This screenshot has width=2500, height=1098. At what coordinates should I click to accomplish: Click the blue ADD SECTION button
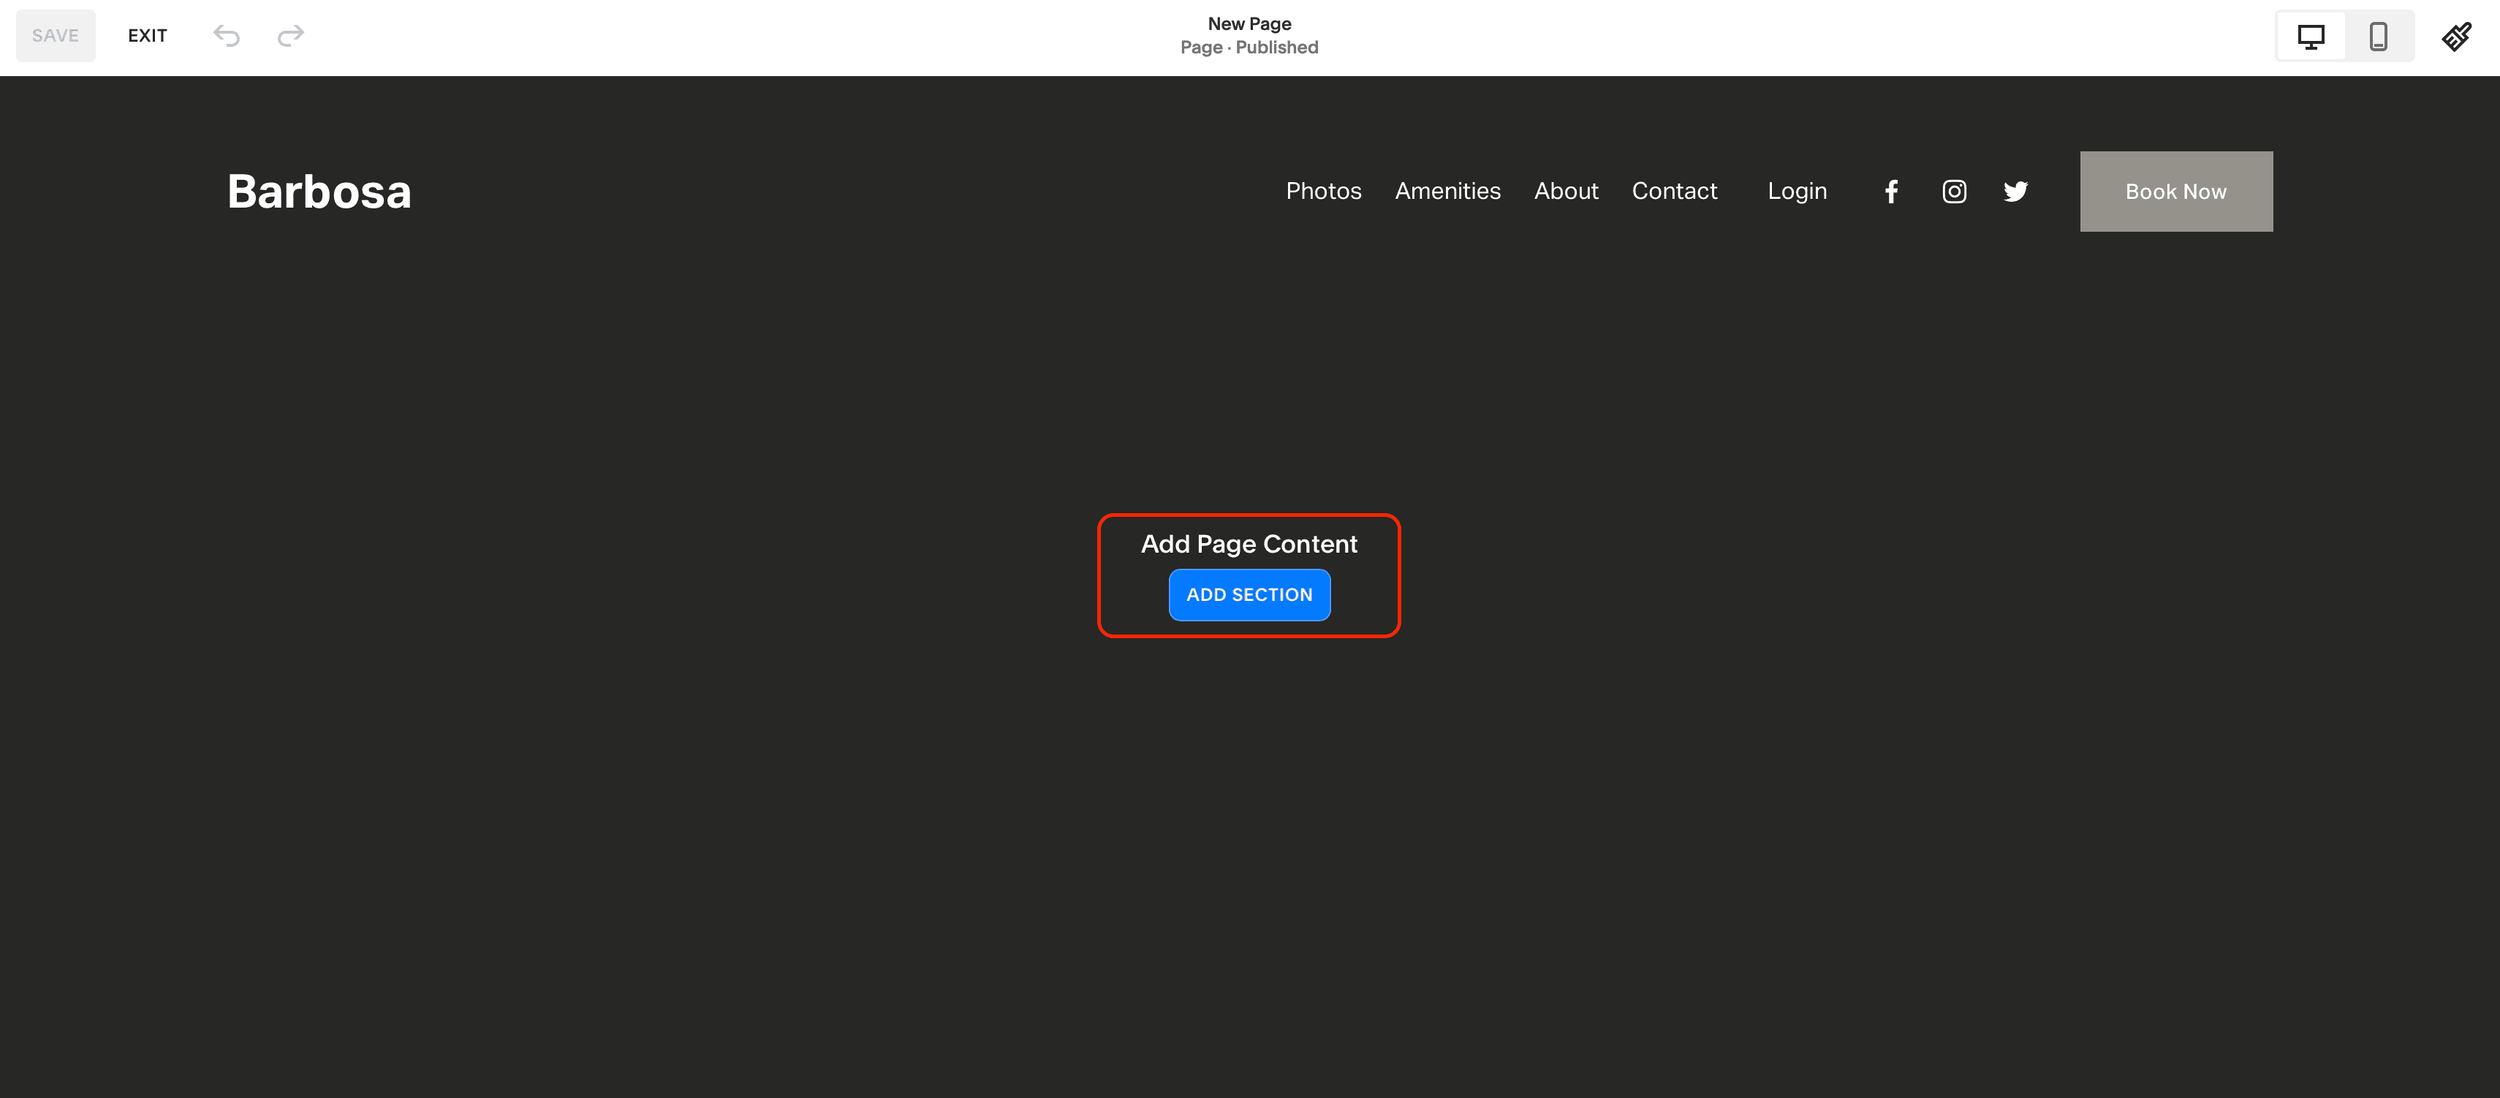1249,595
